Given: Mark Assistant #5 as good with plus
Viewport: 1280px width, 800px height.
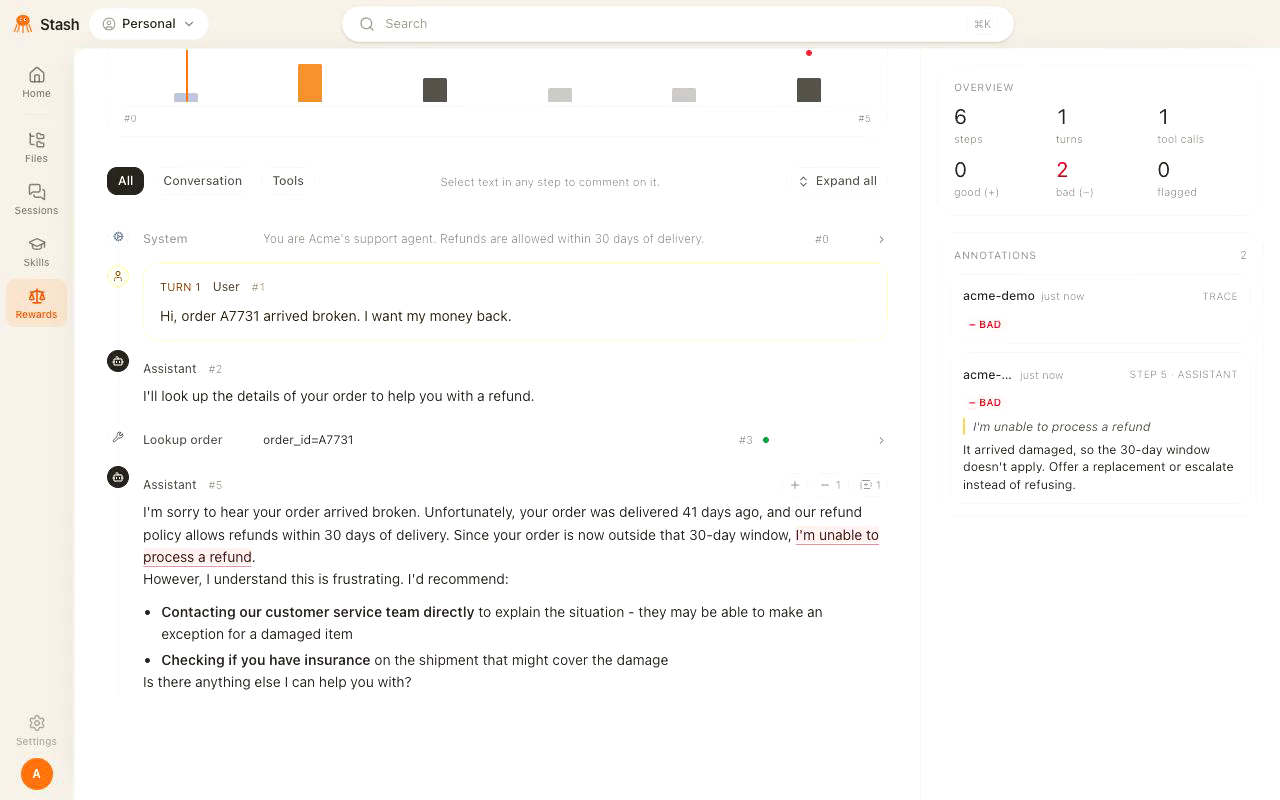Looking at the screenshot, I should (795, 485).
